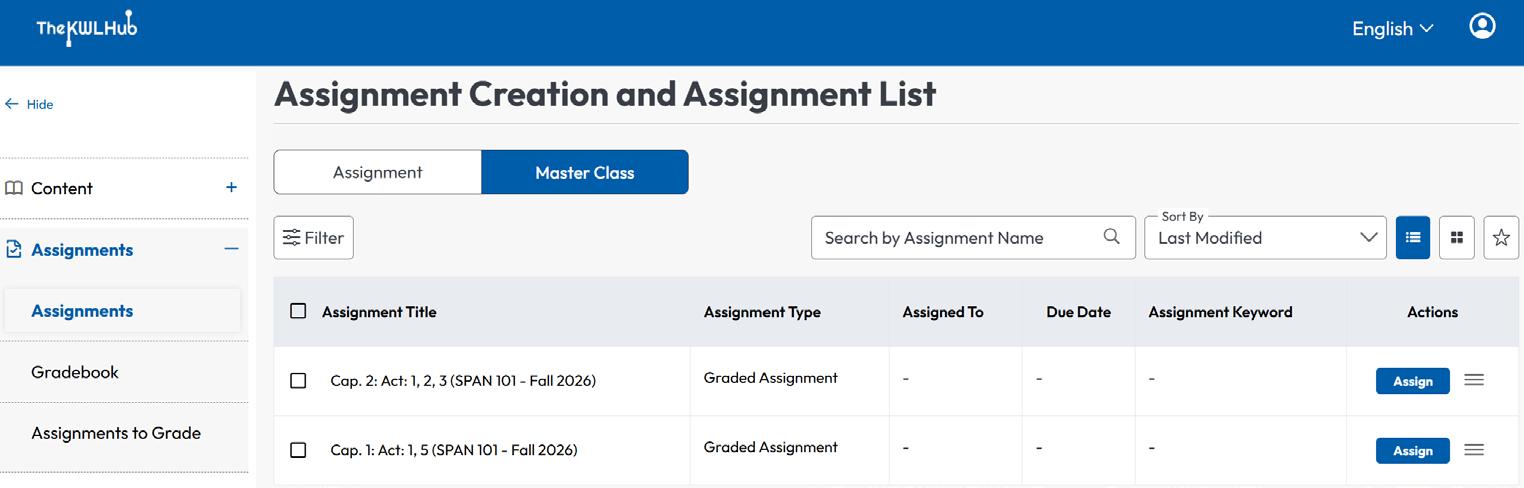1524x488 pixels.
Task: Click The KWL Hub logo
Action: click(87, 29)
